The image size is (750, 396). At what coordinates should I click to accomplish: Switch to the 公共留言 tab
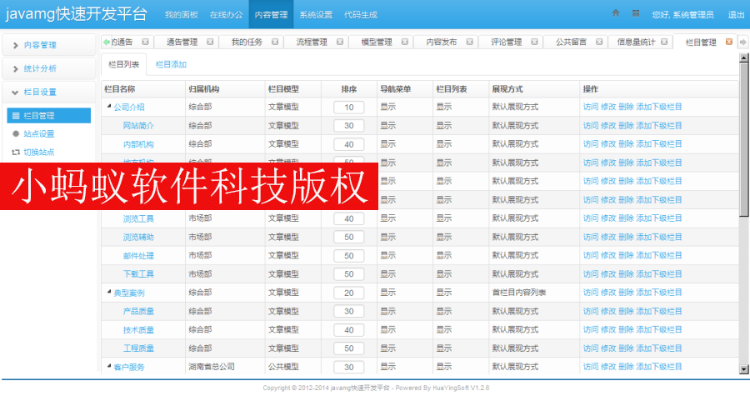[571, 42]
